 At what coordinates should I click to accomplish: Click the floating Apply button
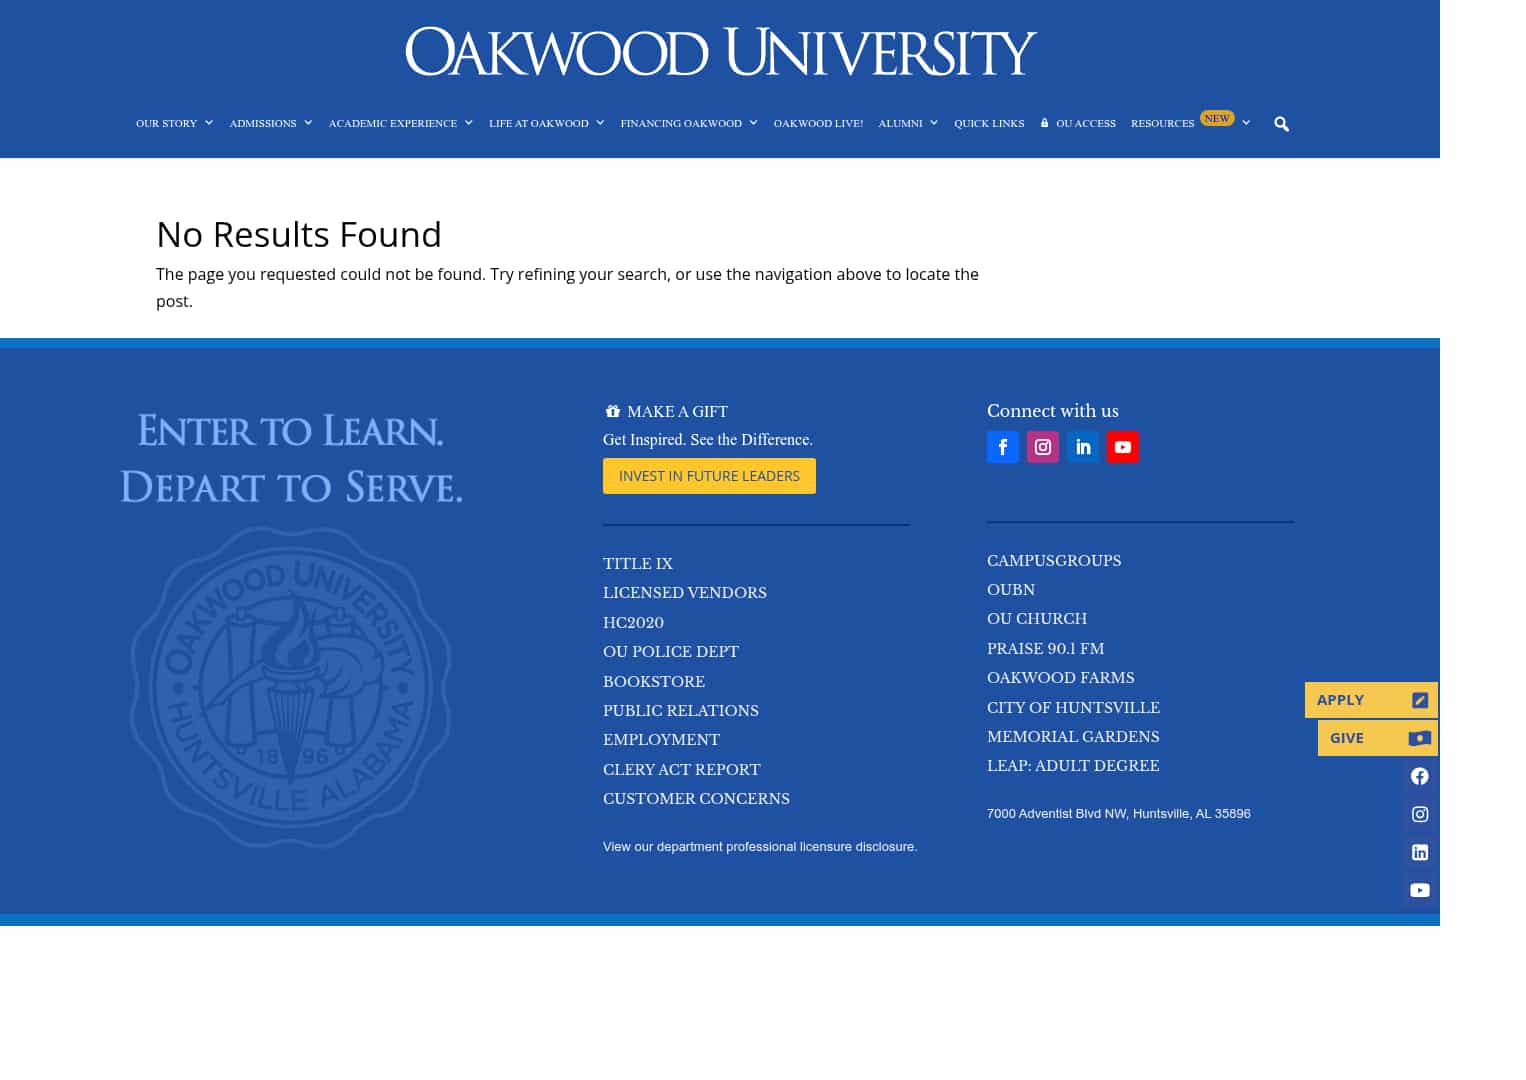[1371, 700]
